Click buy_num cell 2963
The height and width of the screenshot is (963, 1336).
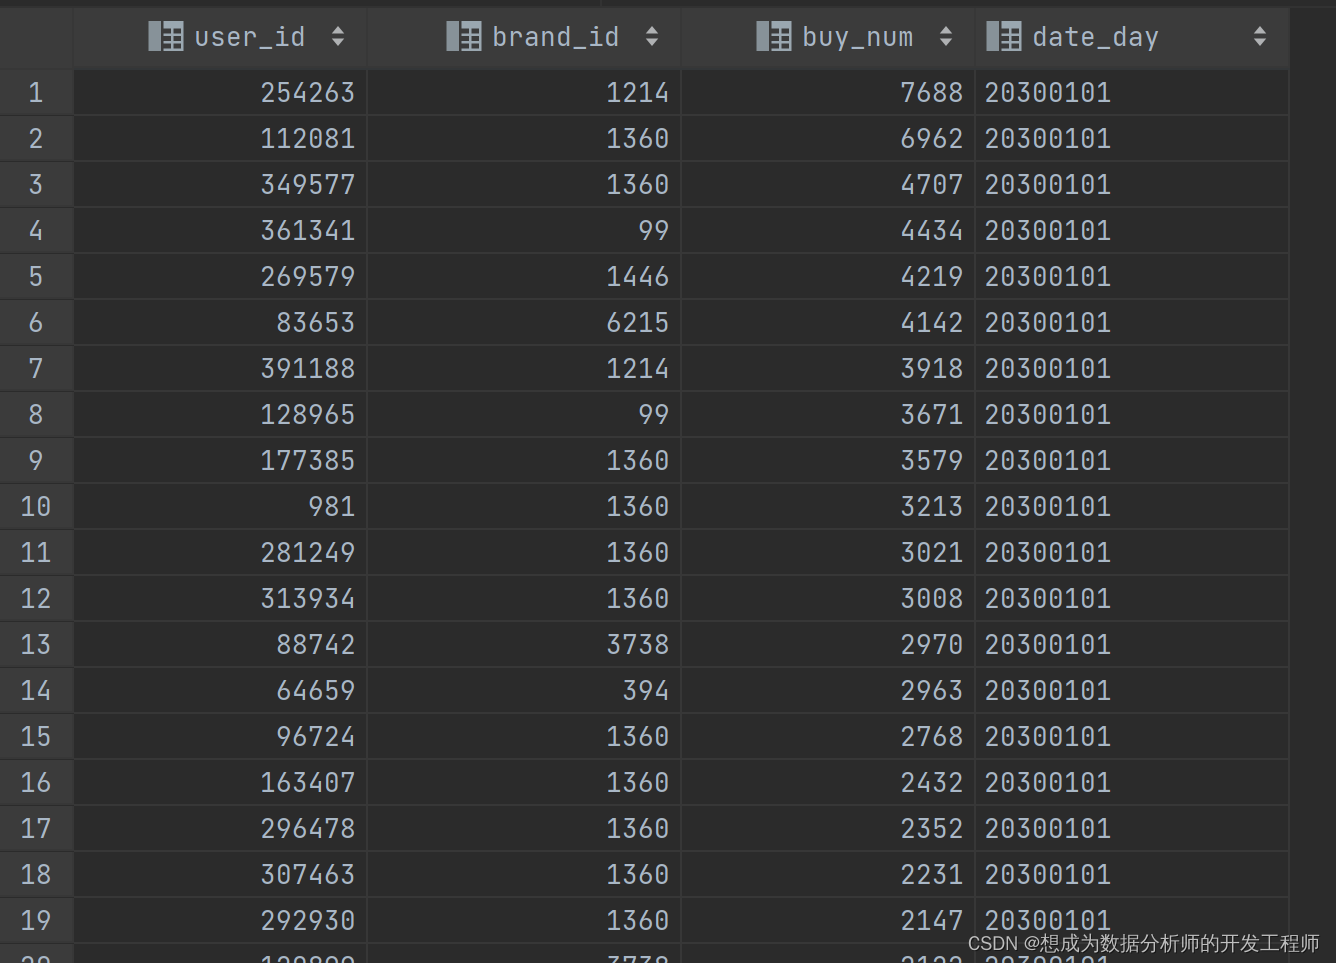(828, 691)
